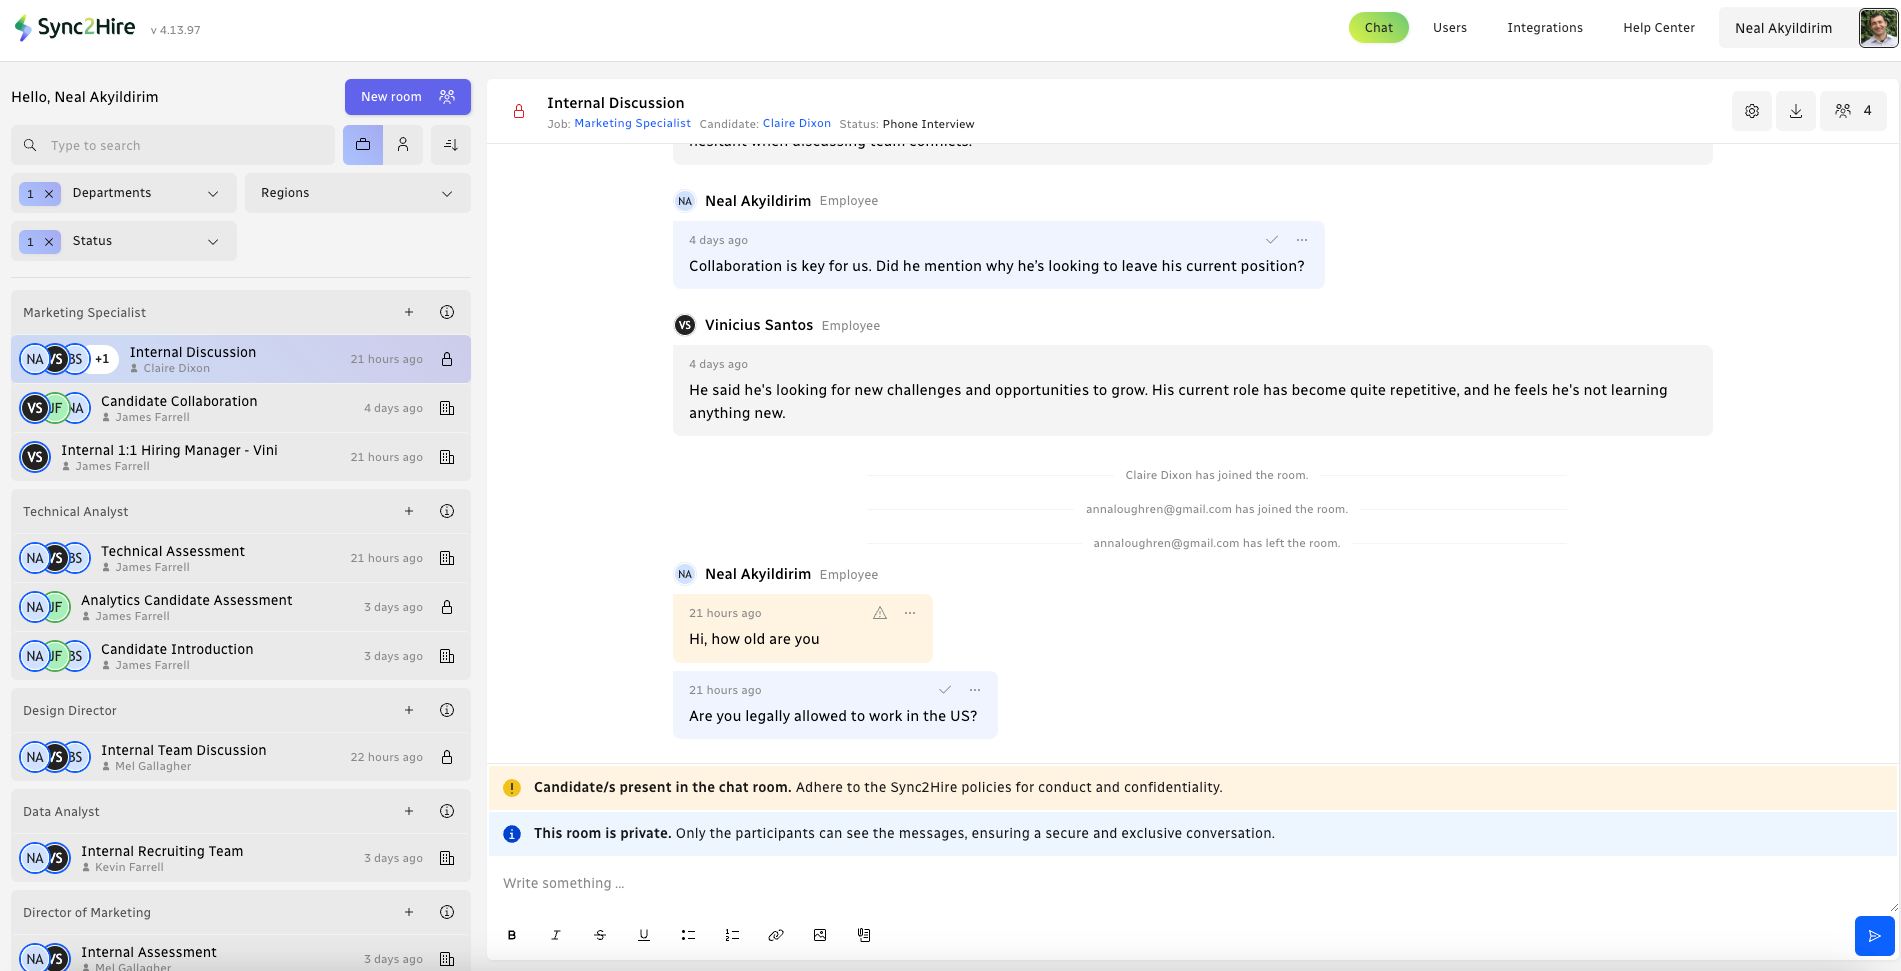1901x971 pixels.
Task: Open the Integrations tab
Action: (1544, 28)
